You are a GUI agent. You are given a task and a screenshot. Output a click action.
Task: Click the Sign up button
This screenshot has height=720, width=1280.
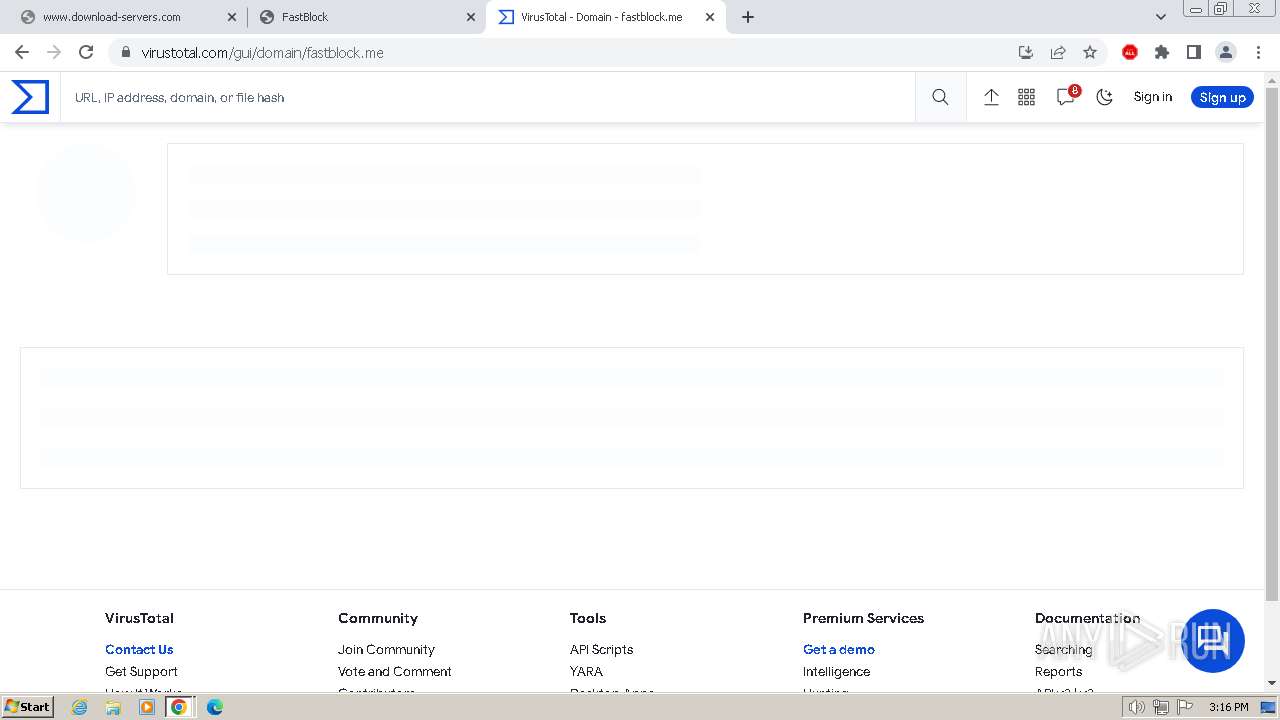(1222, 97)
